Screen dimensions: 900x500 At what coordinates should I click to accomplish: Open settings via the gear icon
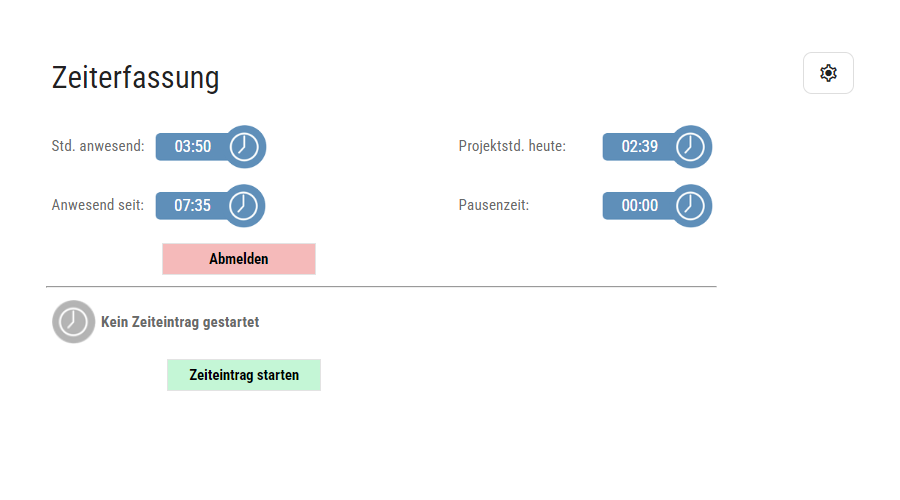coord(828,73)
